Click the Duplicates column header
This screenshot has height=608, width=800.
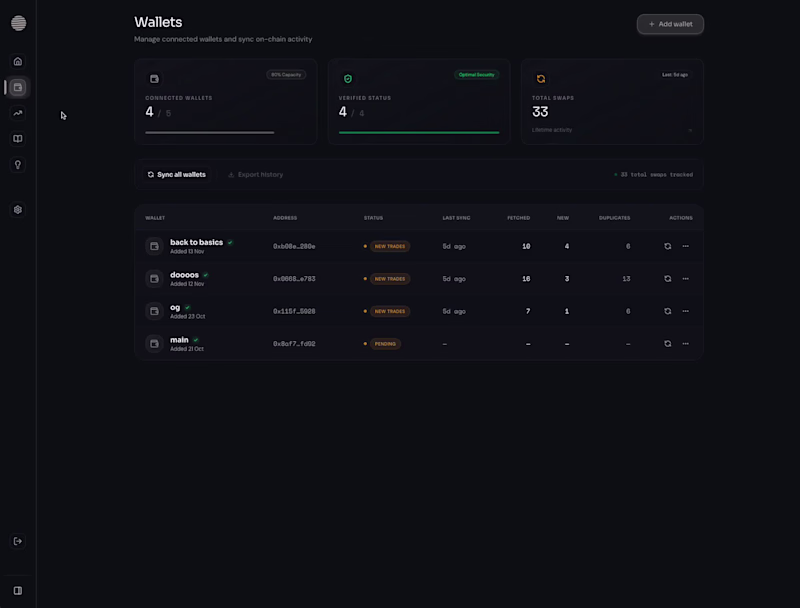click(x=614, y=218)
